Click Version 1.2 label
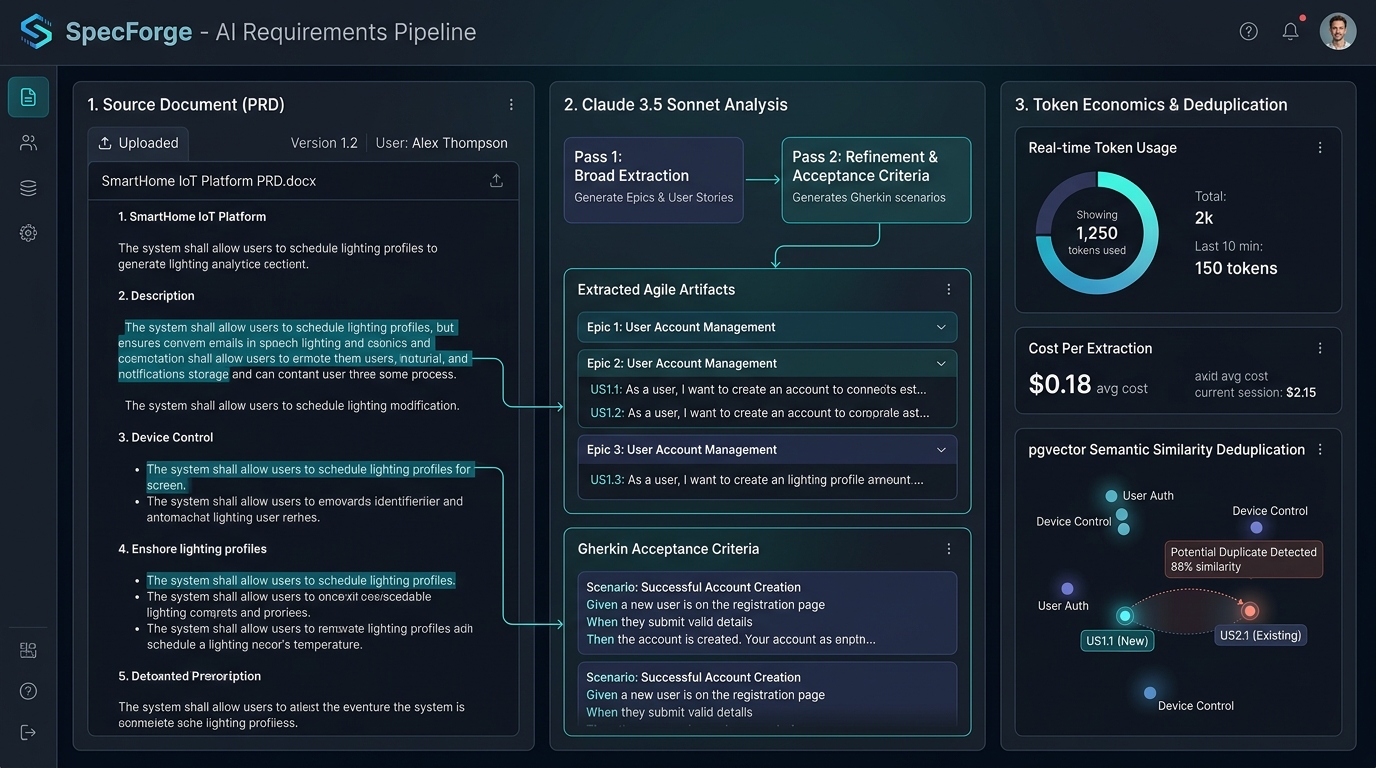Viewport: 1376px width, 768px height. tap(324, 143)
